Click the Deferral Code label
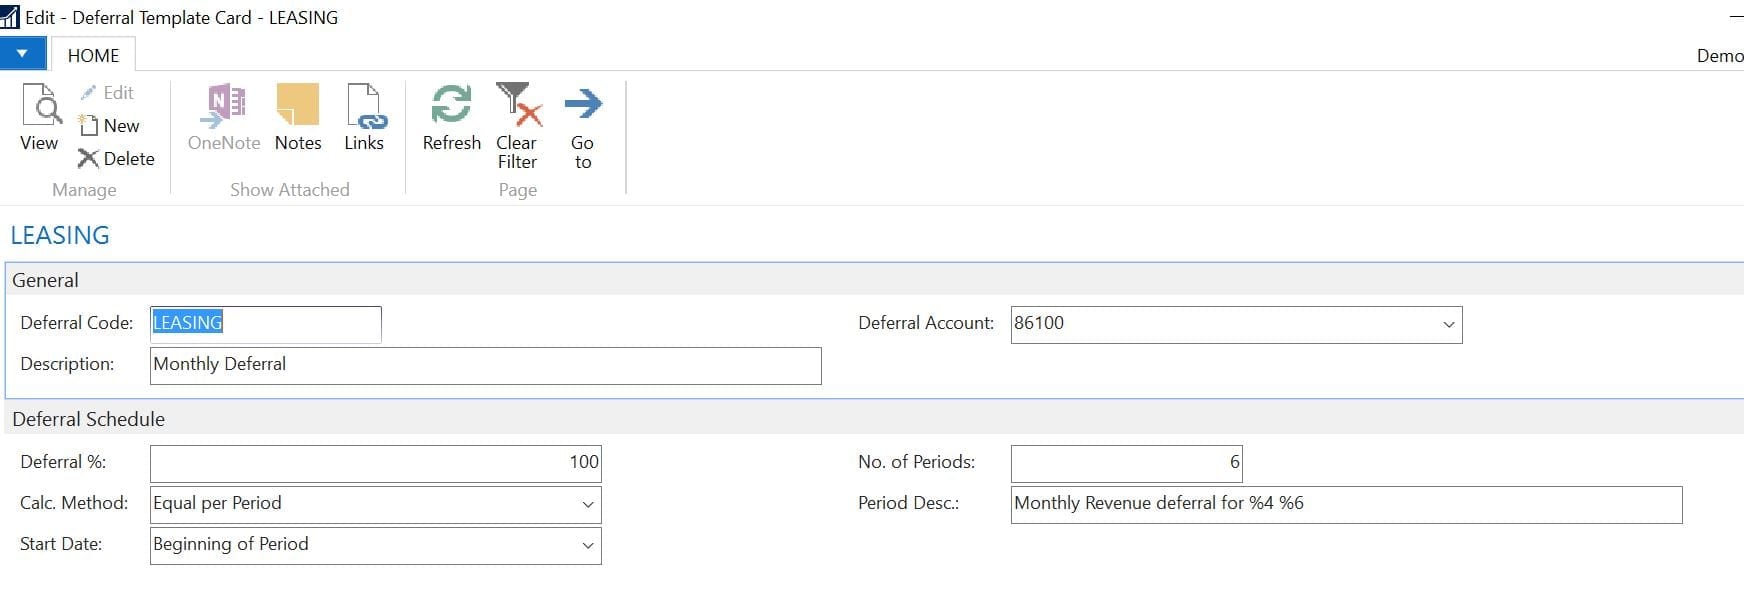This screenshot has width=1744, height=594. pos(77,323)
